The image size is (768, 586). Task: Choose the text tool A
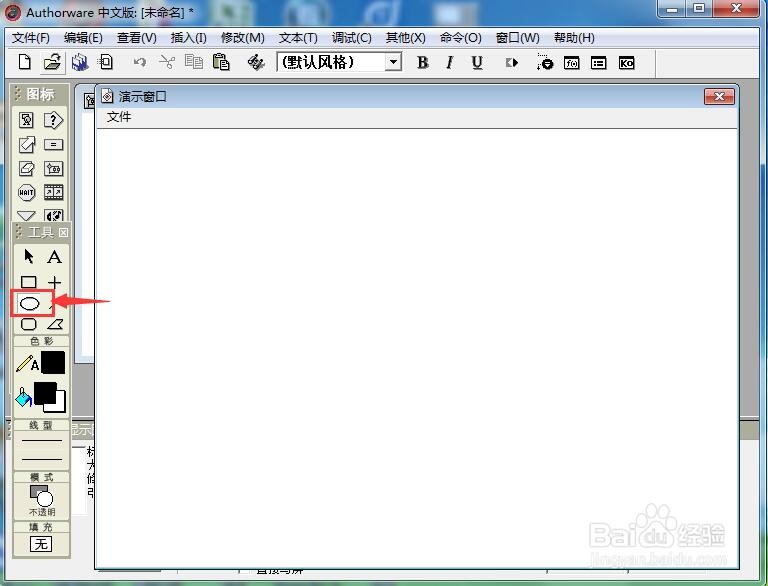[x=54, y=257]
